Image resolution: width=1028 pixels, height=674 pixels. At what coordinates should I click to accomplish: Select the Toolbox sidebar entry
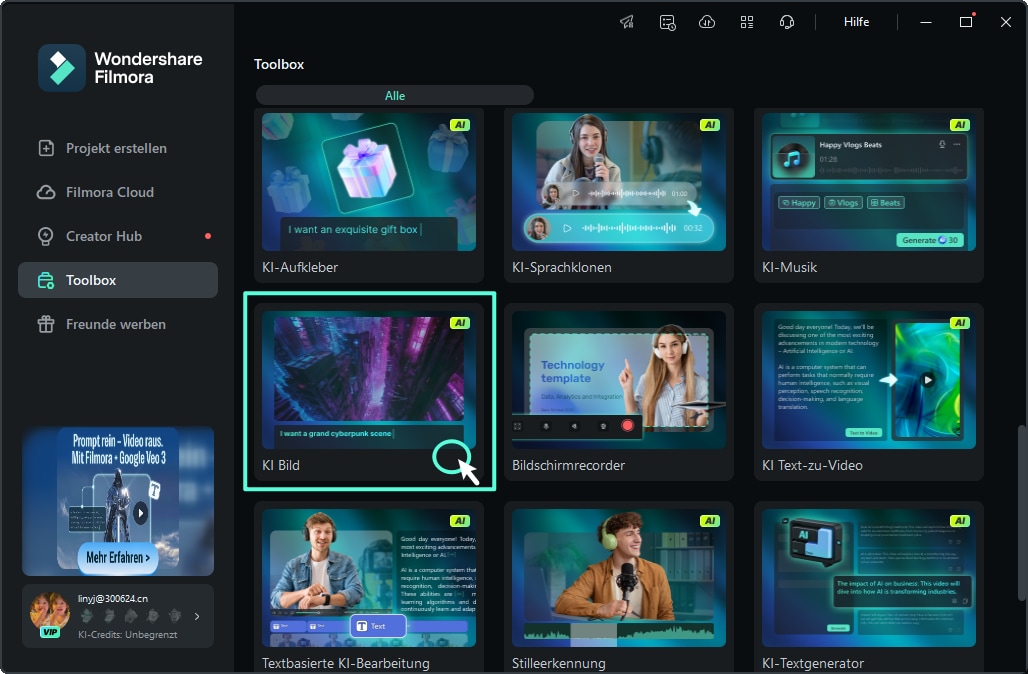click(x=118, y=280)
